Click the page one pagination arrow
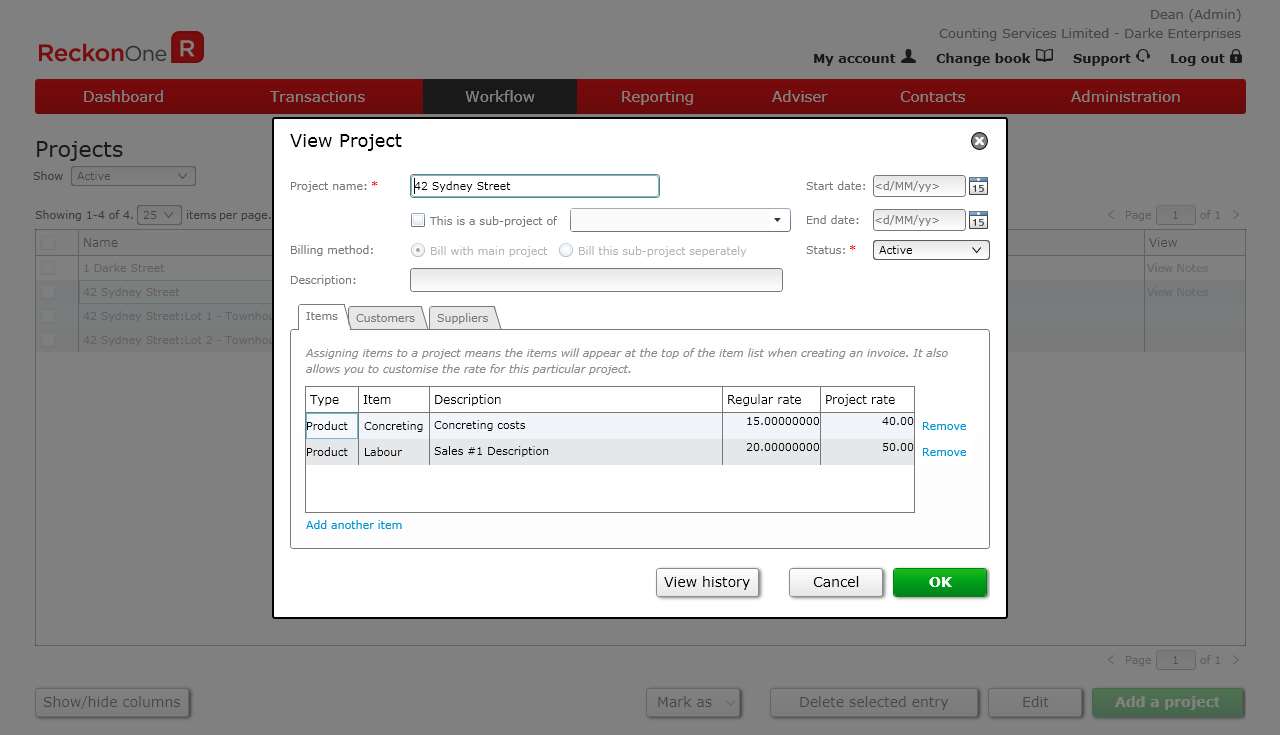This screenshot has height=735, width=1280. 1110,213
